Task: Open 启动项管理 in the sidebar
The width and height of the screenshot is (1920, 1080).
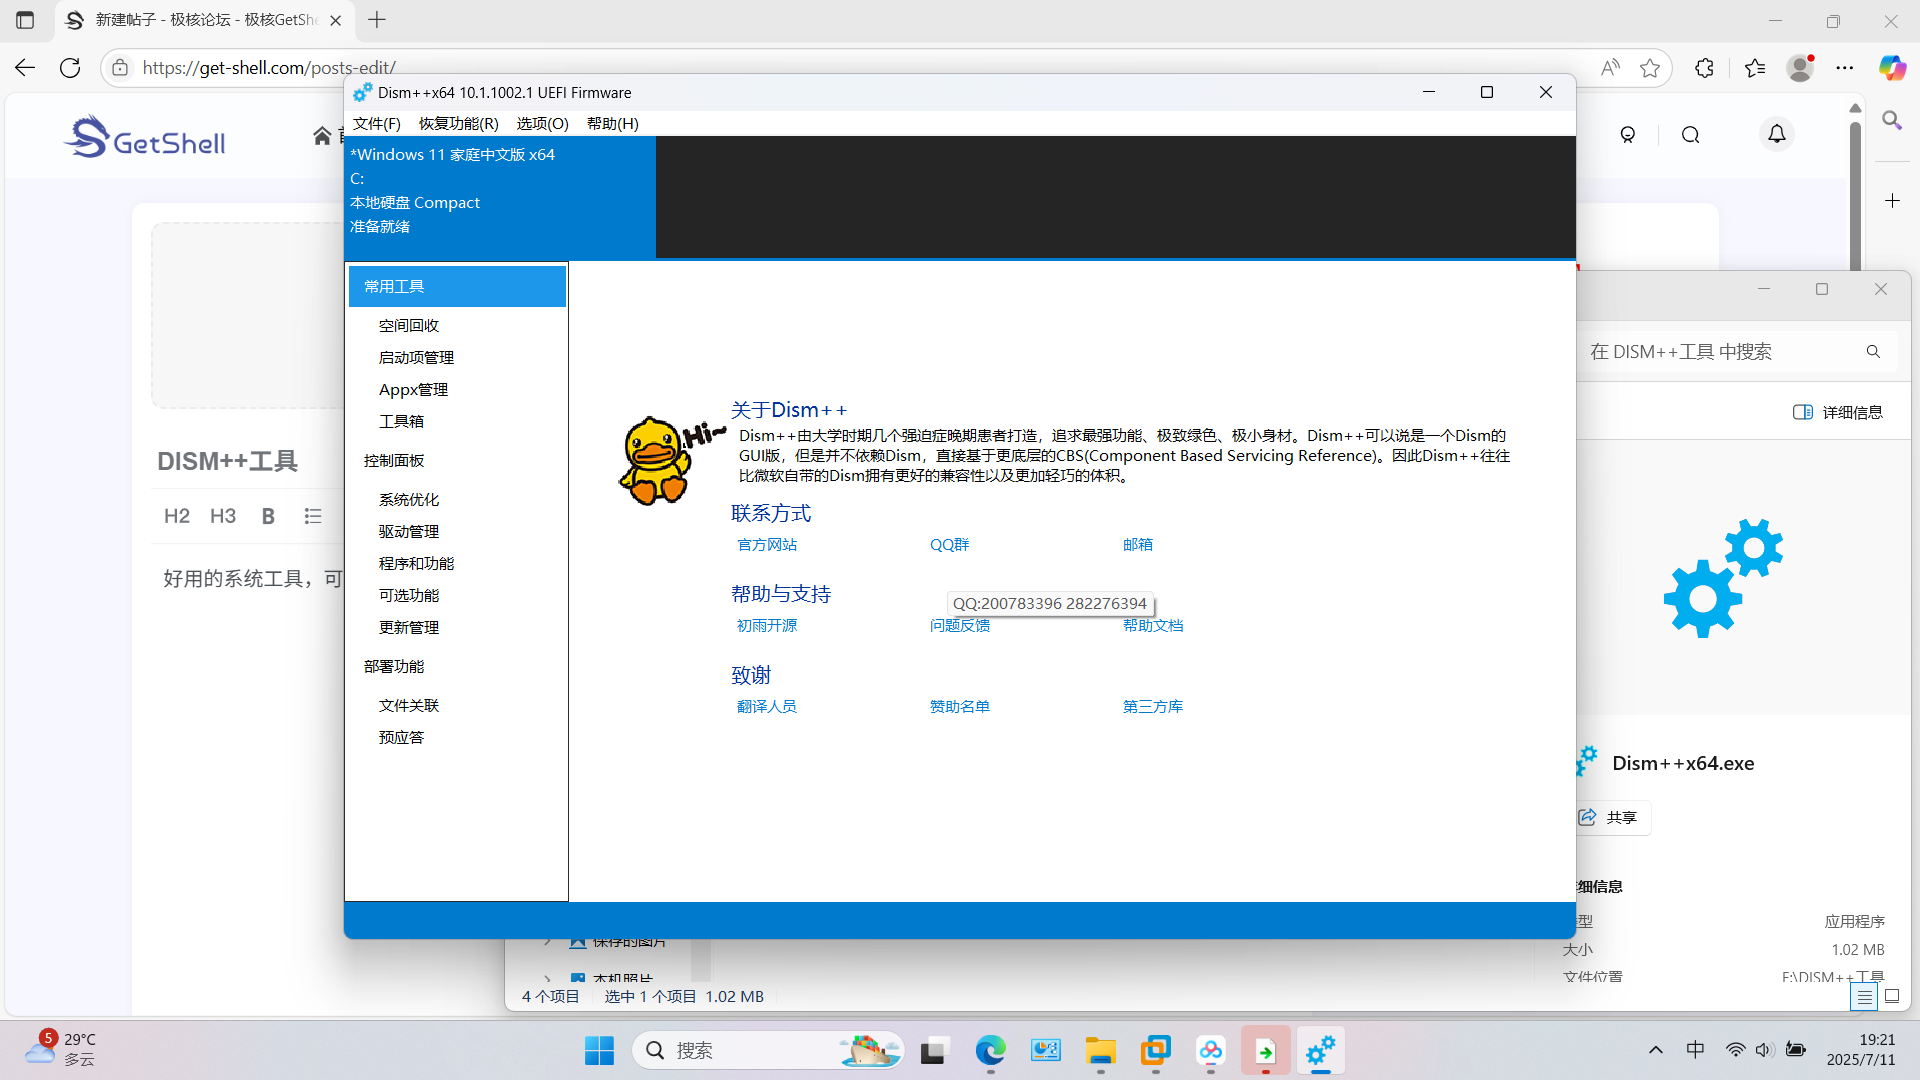Action: click(416, 357)
